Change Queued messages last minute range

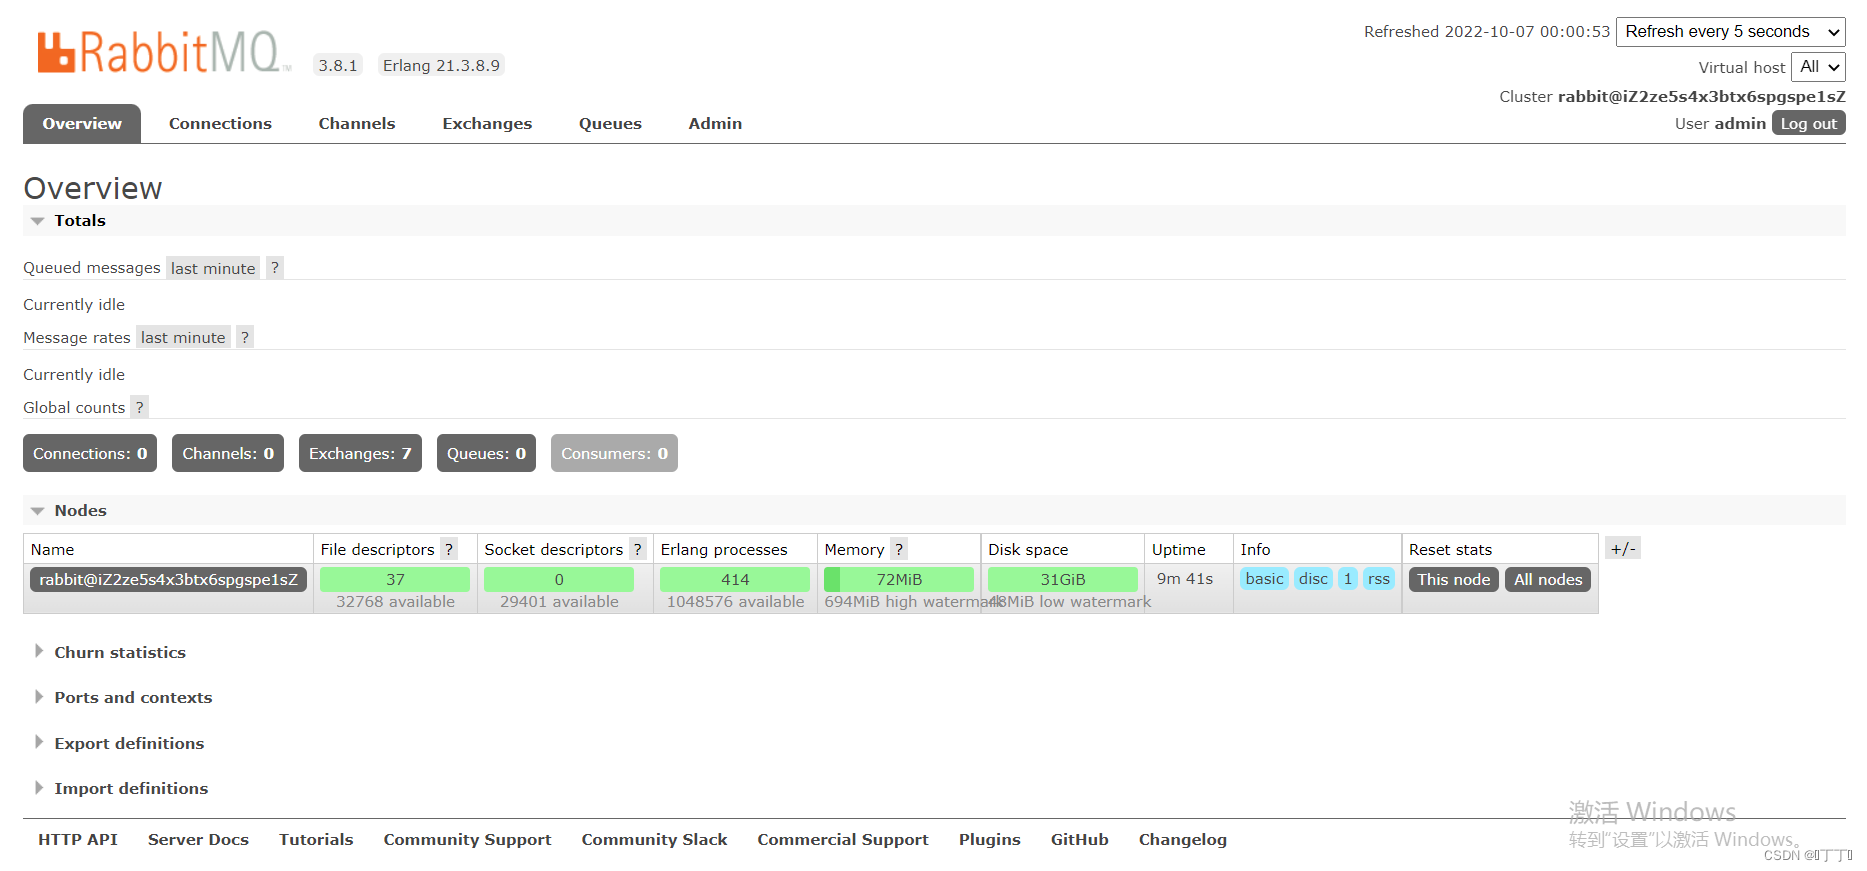pos(213,268)
